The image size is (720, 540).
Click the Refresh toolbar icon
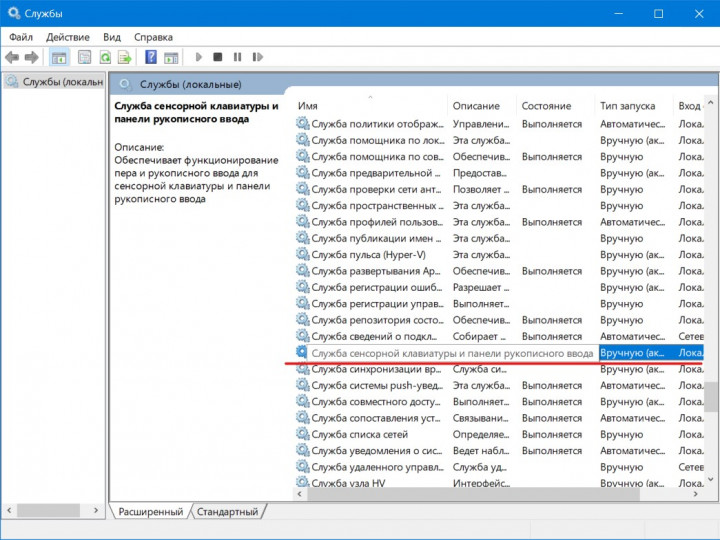105,58
